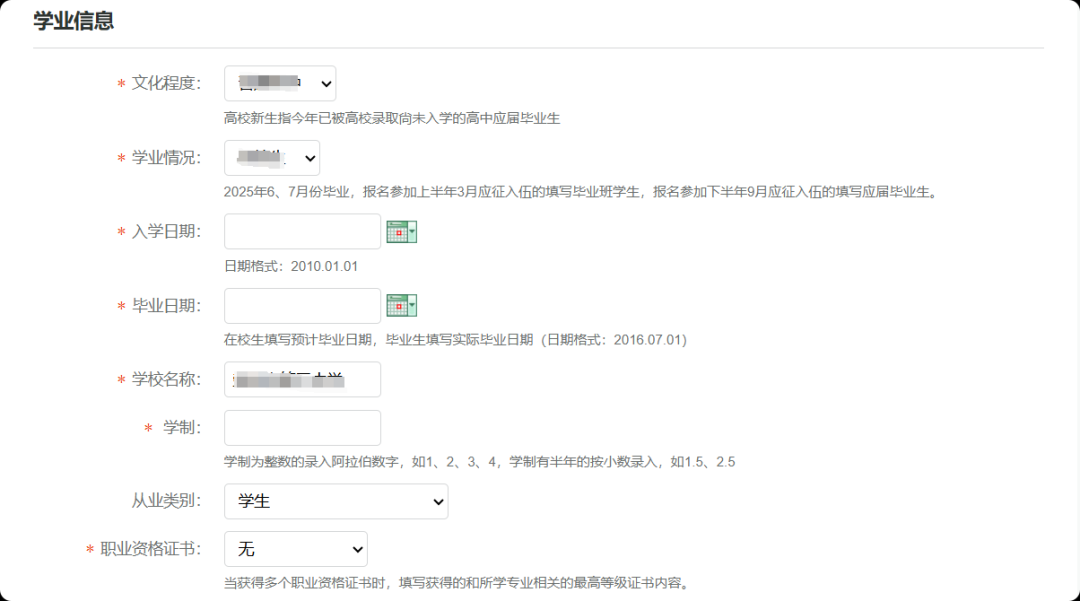Click the 学校名称 label
Image resolution: width=1080 pixels, height=601 pixels.
click(166, 380)
